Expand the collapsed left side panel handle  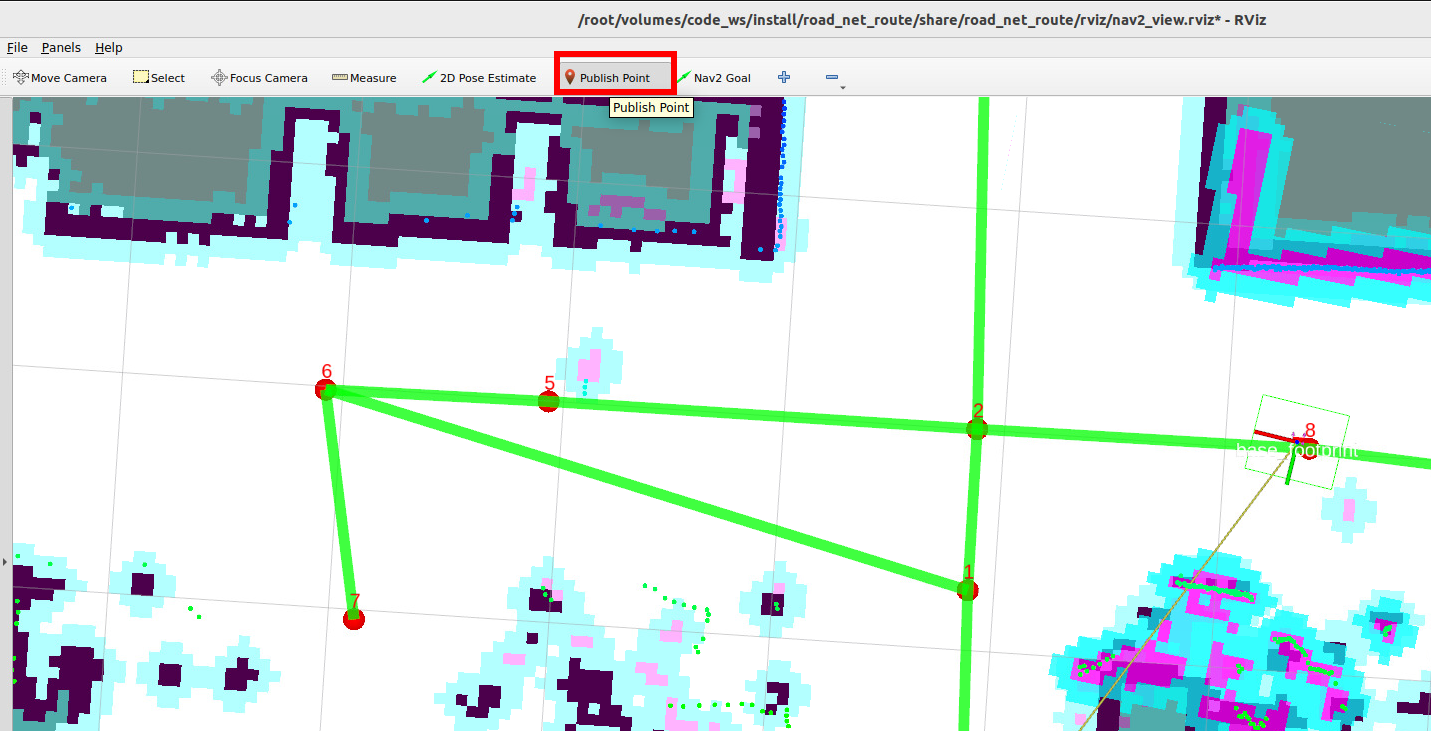coord(5,562)
